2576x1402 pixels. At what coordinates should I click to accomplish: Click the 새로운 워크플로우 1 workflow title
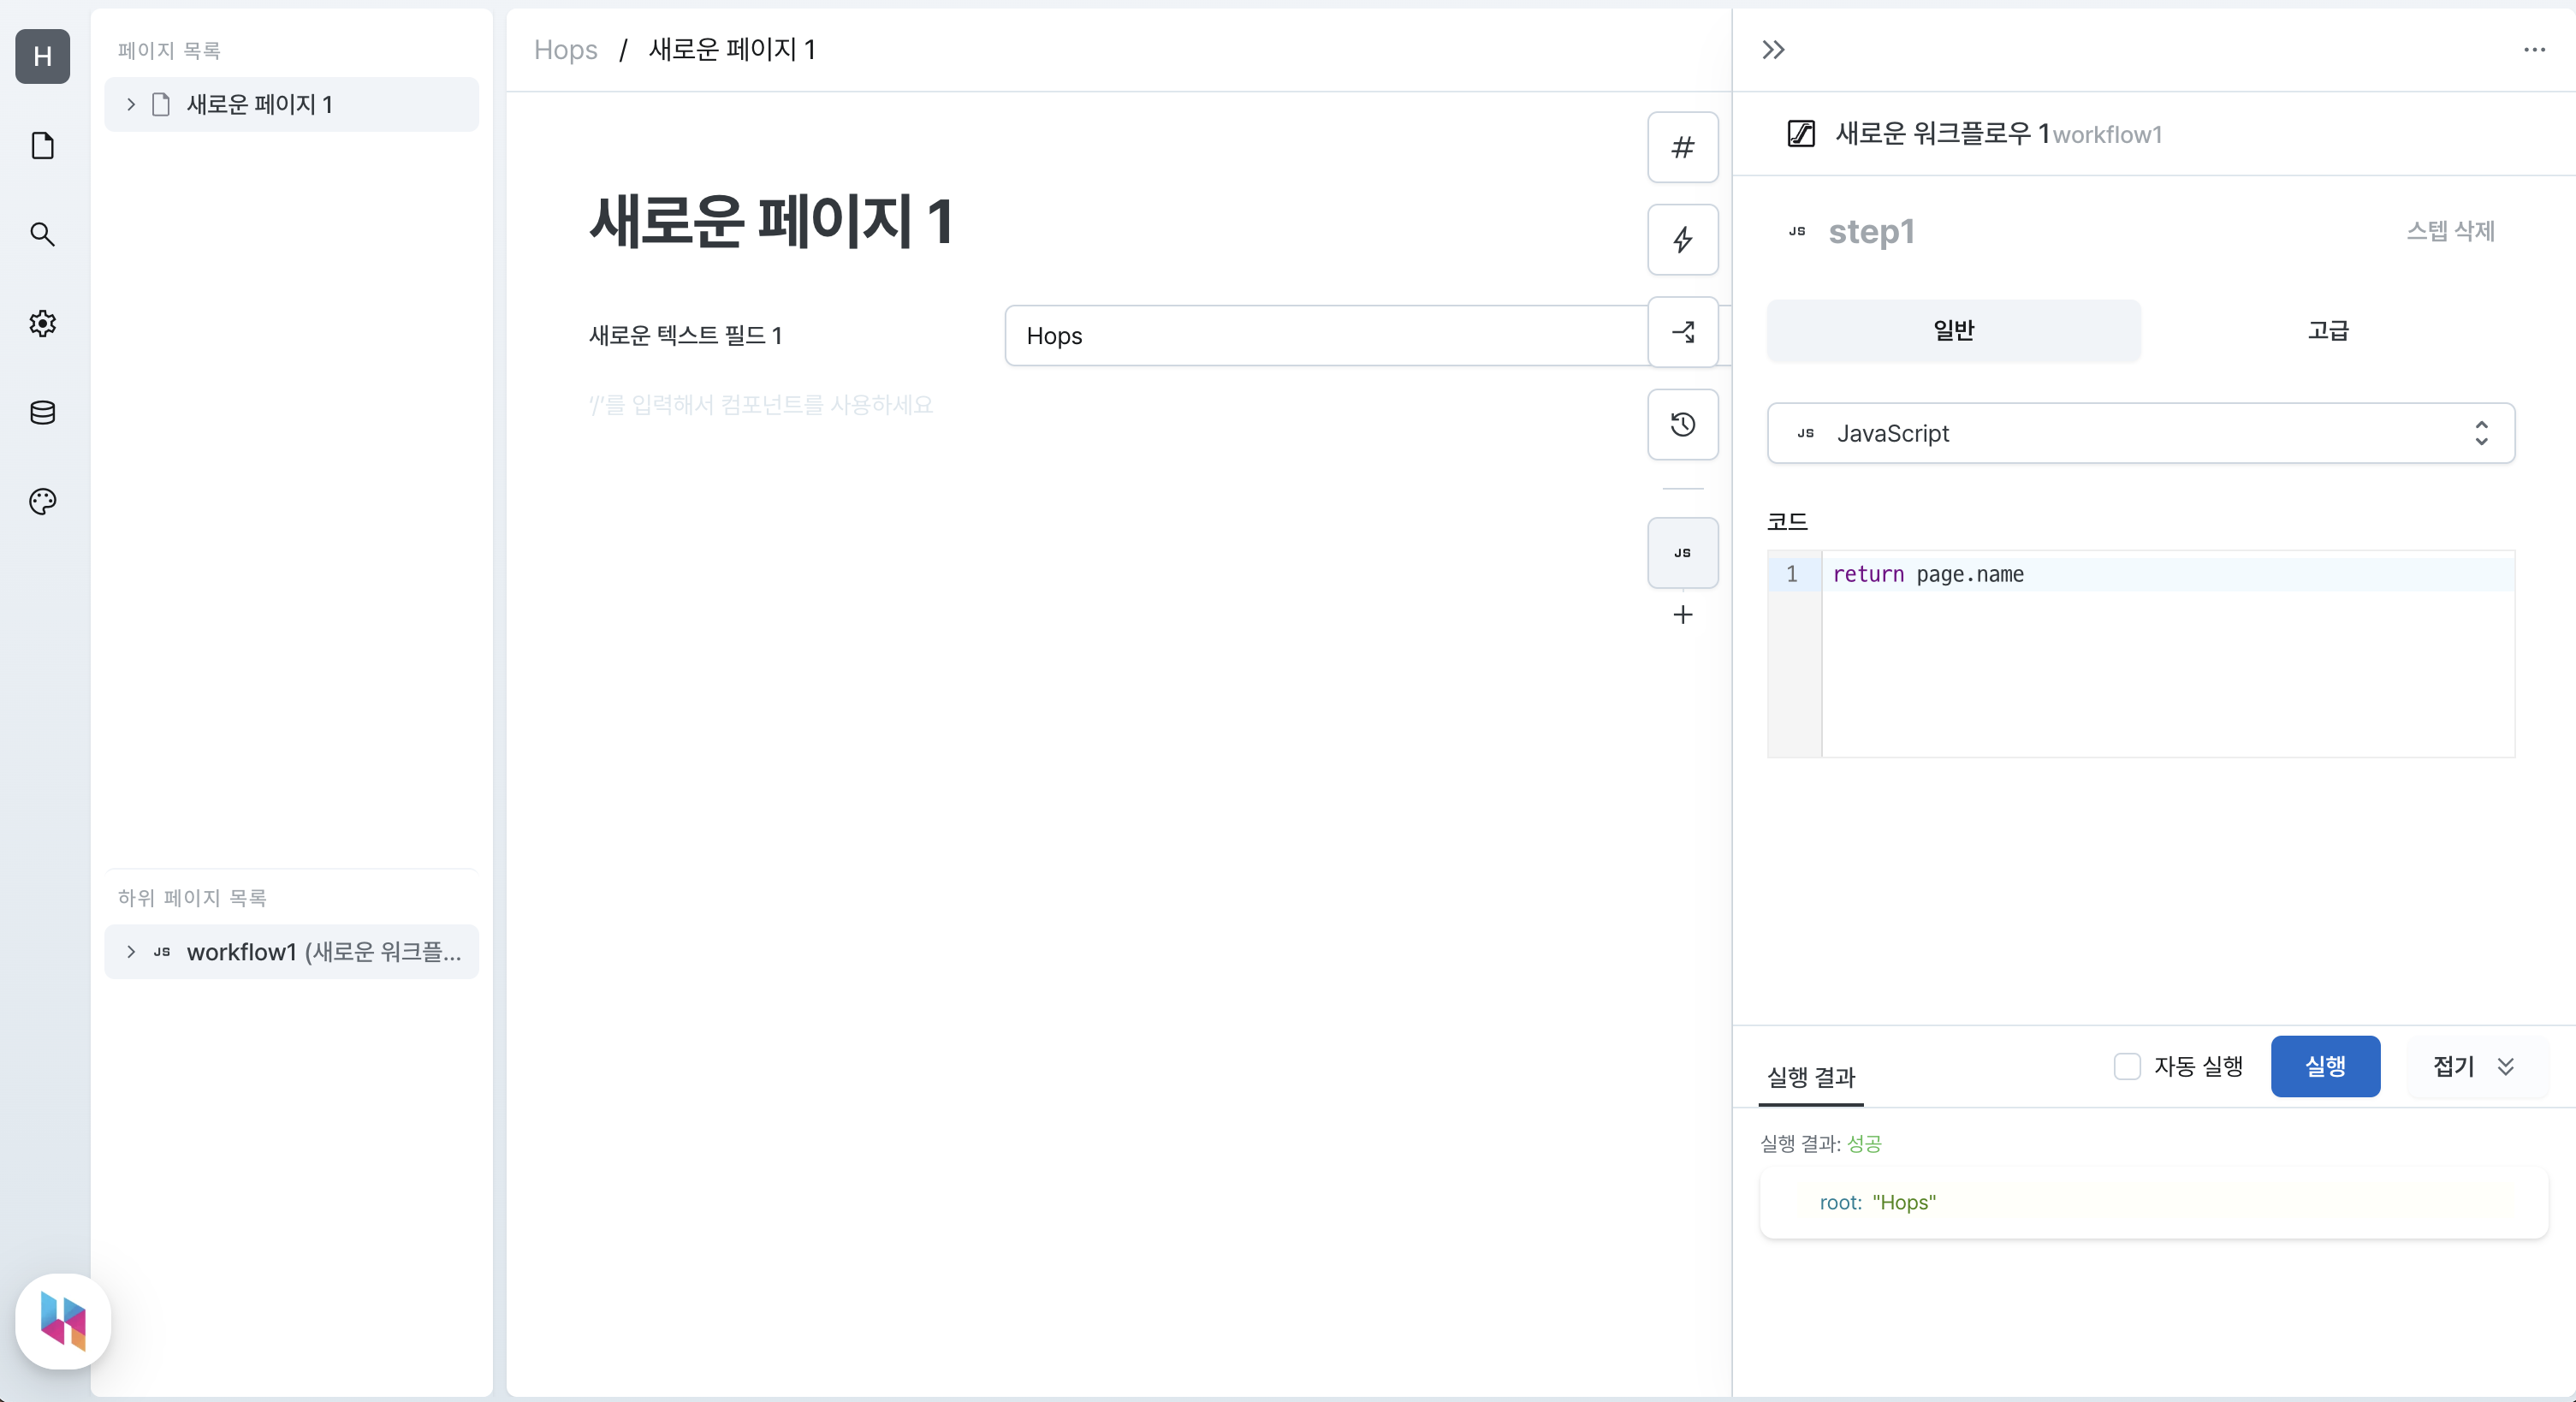tap(1942, 133)
